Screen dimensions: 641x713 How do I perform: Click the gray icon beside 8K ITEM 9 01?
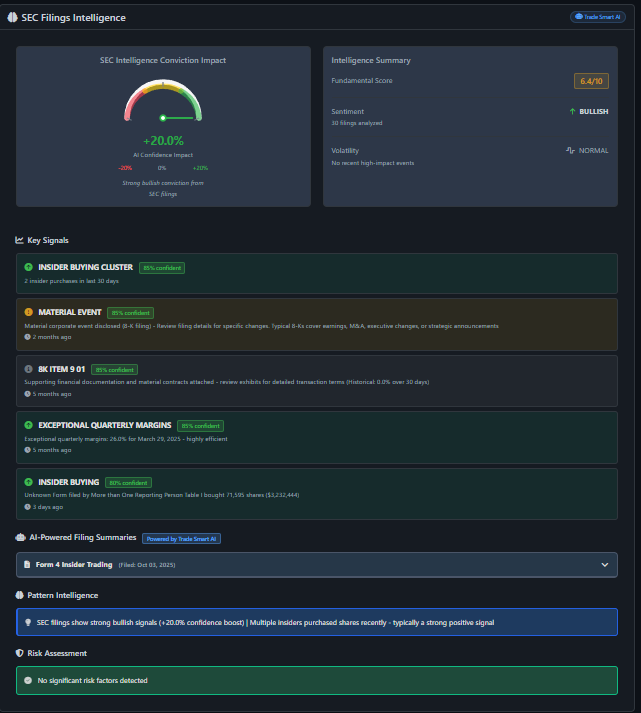pyautogui.click(x=28, y=369)
